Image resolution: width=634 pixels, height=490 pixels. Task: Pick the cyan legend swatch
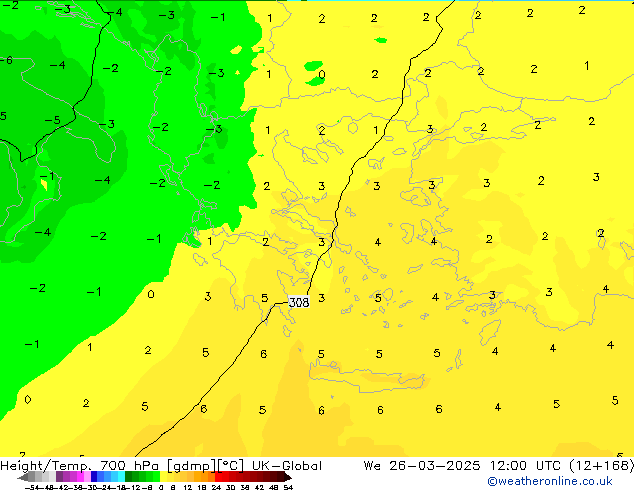[122, 476]
